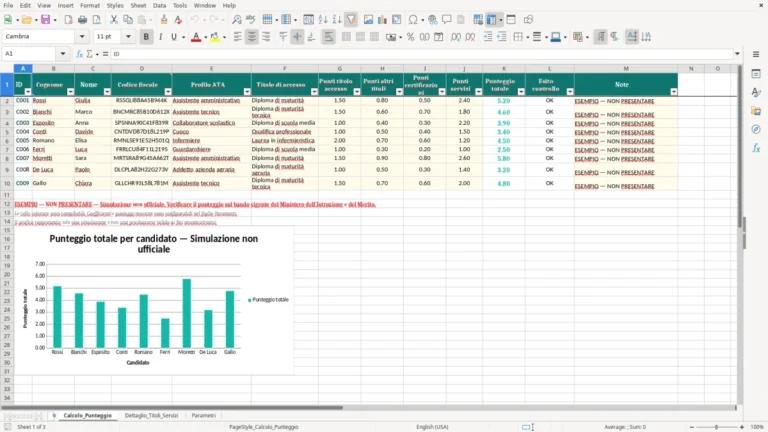This screenshot has height=432, width=768.
Task: Click the Clone Formatting paintbrush icon
Action: 164,20
